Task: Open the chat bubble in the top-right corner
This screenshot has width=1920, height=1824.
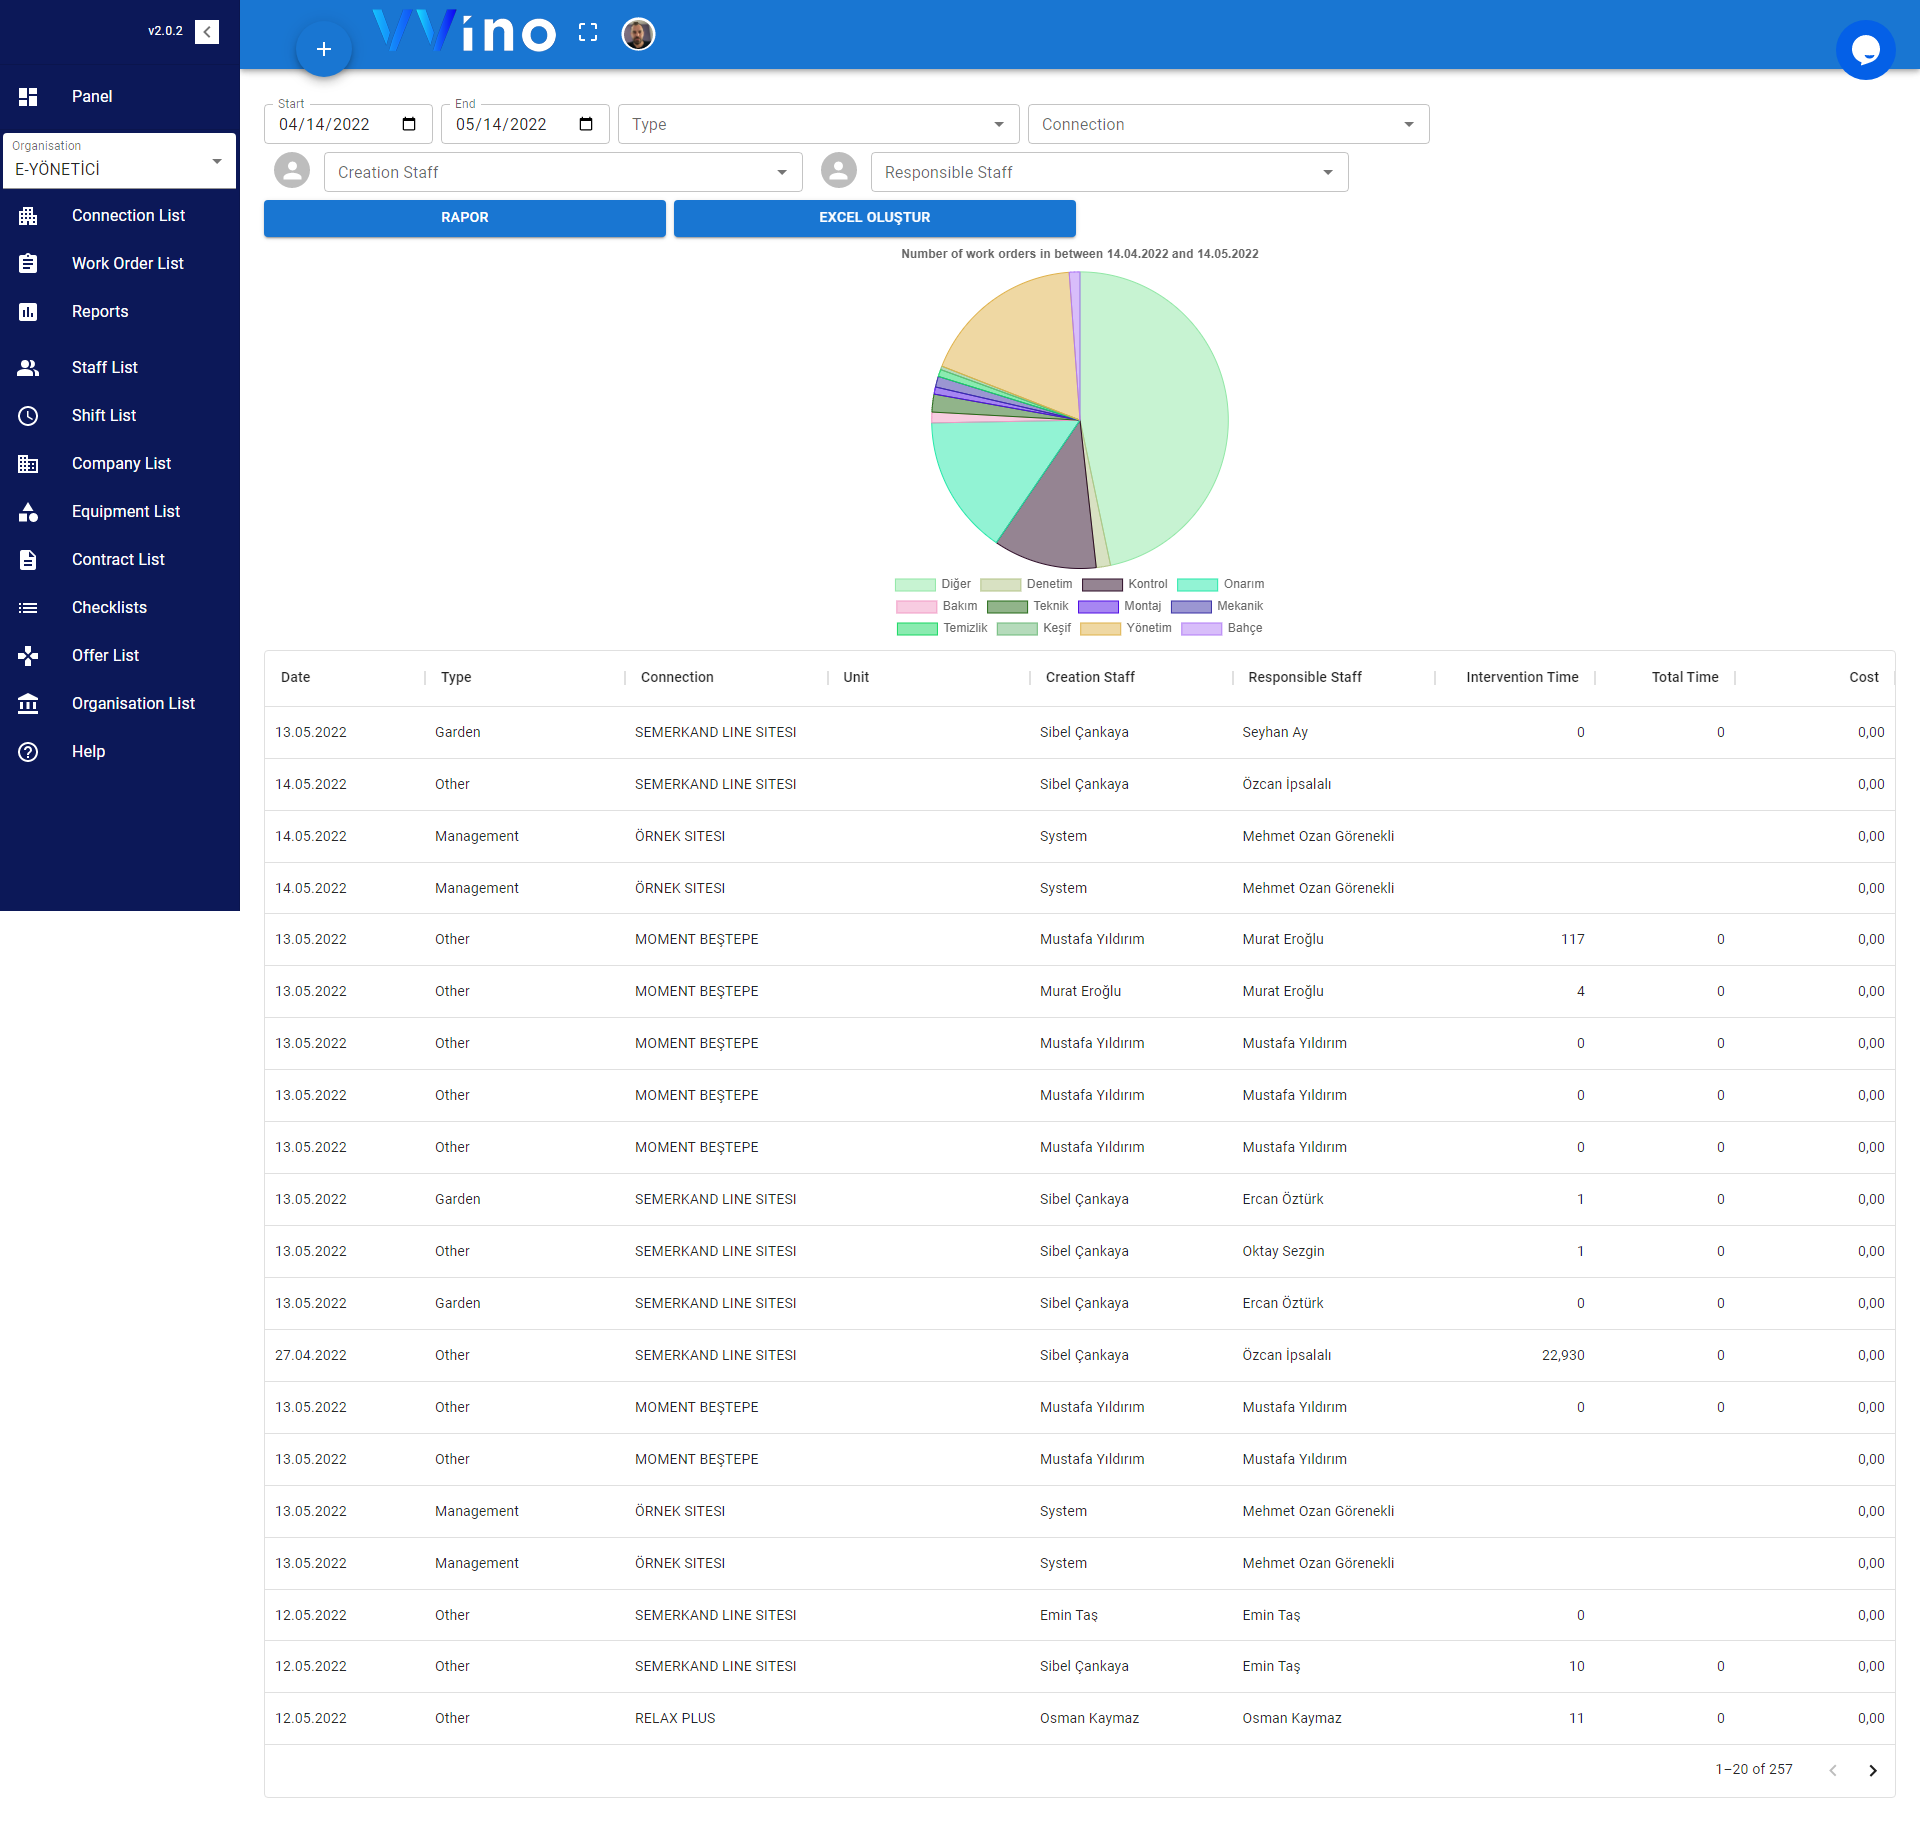Action: [x=1865, y=49]
